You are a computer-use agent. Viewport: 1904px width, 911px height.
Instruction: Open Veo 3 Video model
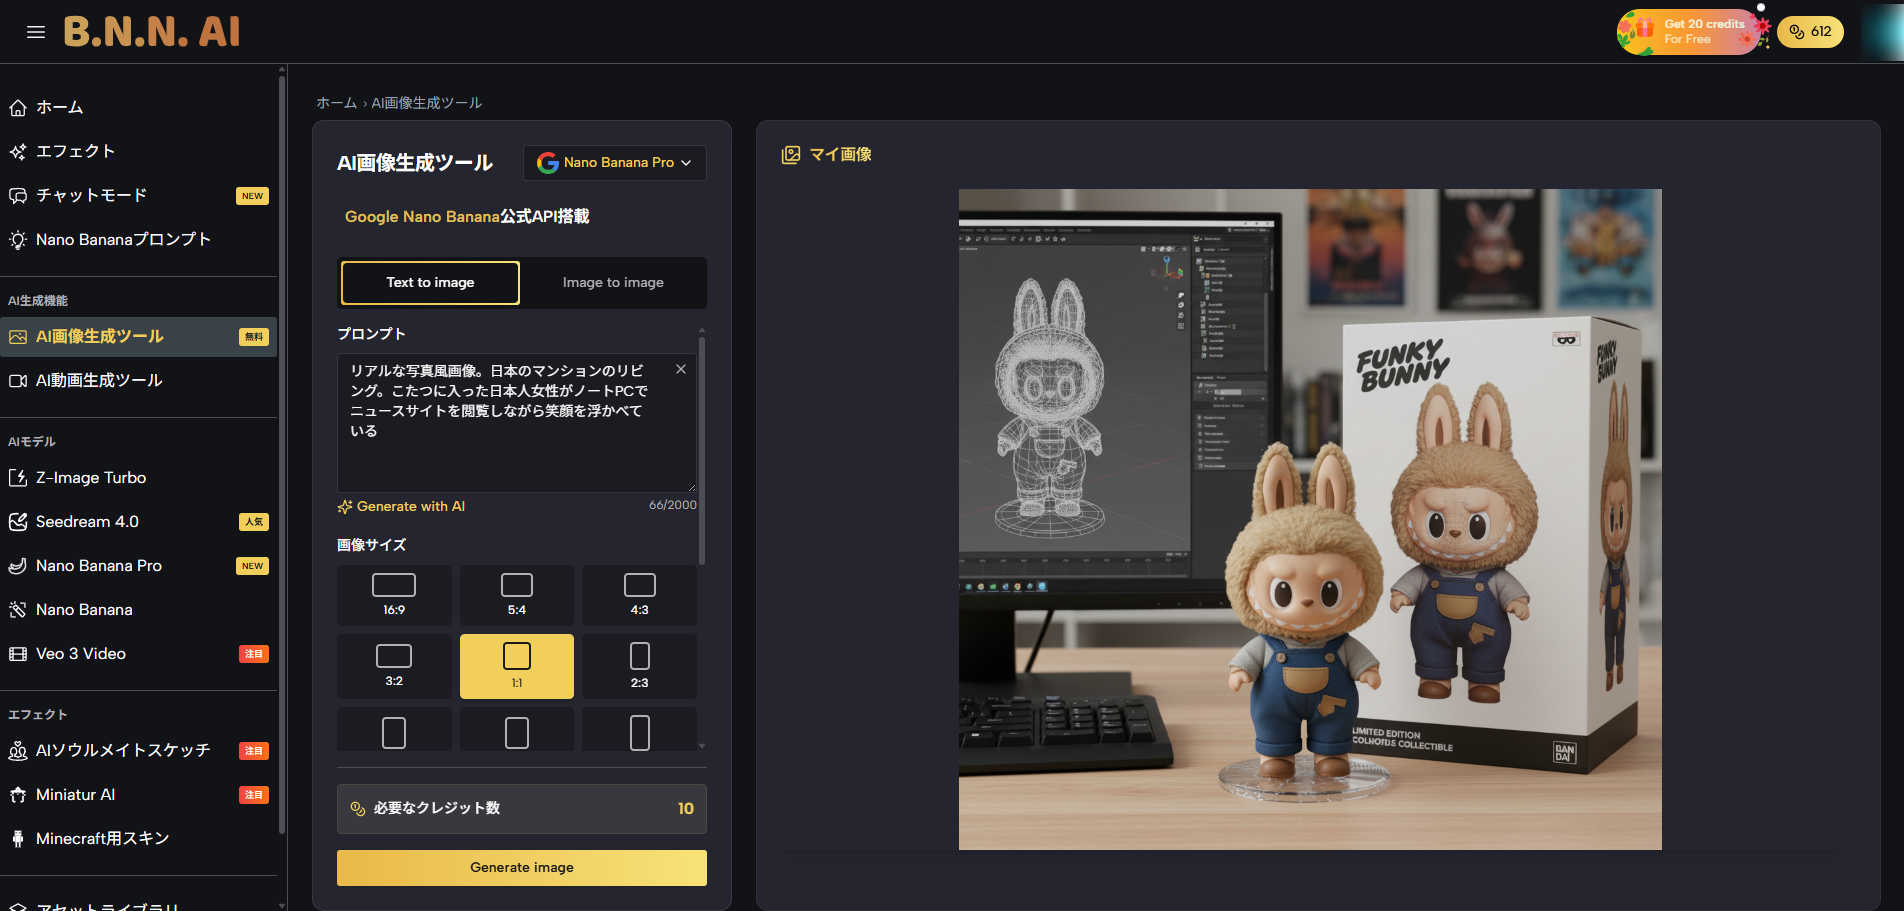point(81,654)
